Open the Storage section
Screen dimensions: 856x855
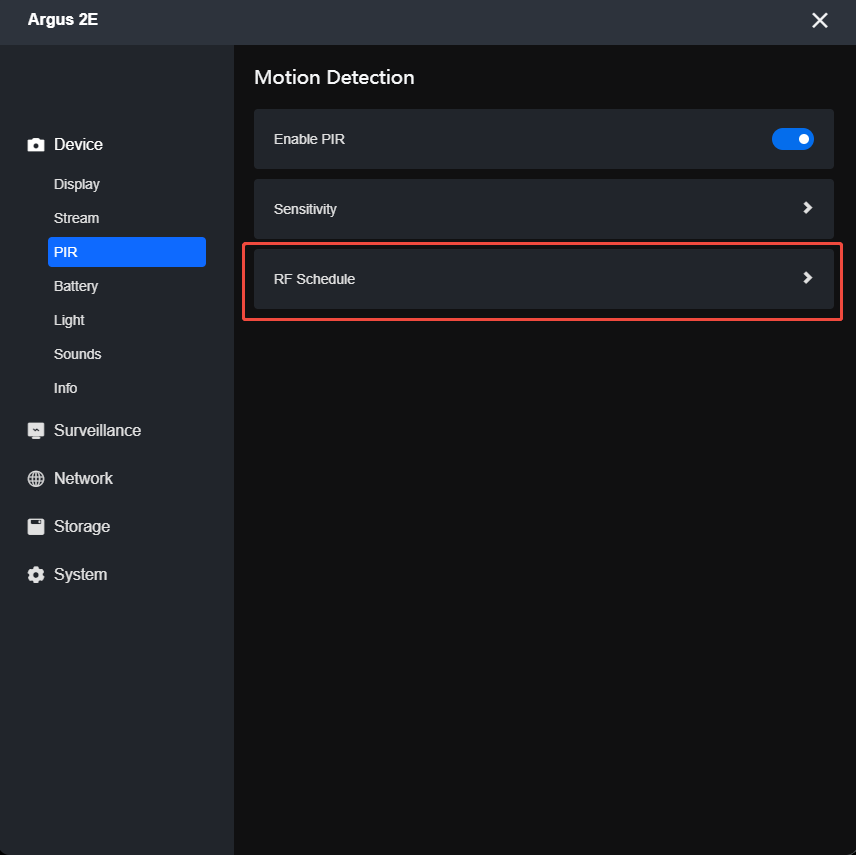(82, 527)
